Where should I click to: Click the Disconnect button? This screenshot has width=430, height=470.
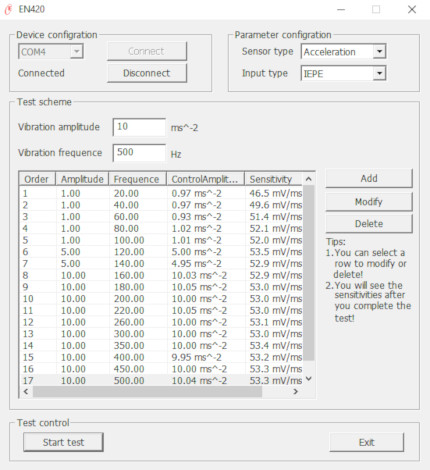click(147, 73)
